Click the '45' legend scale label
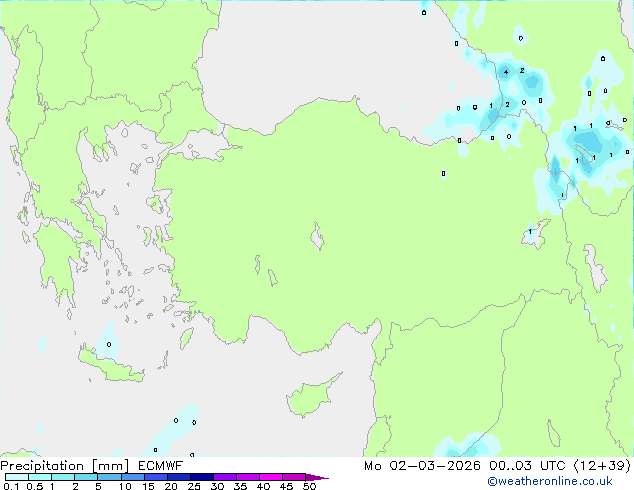634x490 pixels. tap(286, 486)
